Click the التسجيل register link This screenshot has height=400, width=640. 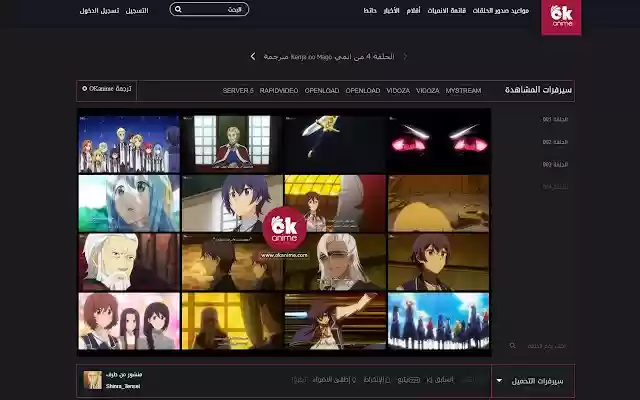tap(137, 11)
